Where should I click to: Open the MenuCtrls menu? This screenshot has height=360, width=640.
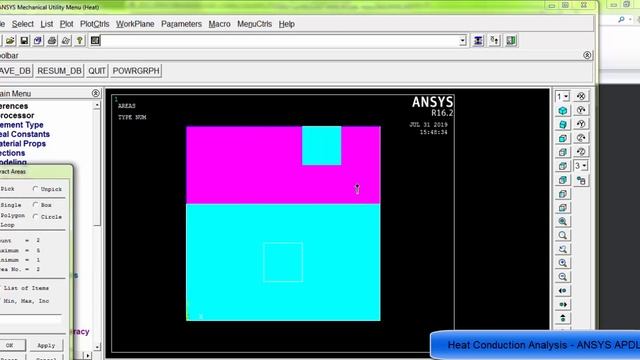(x=254, y=24)
